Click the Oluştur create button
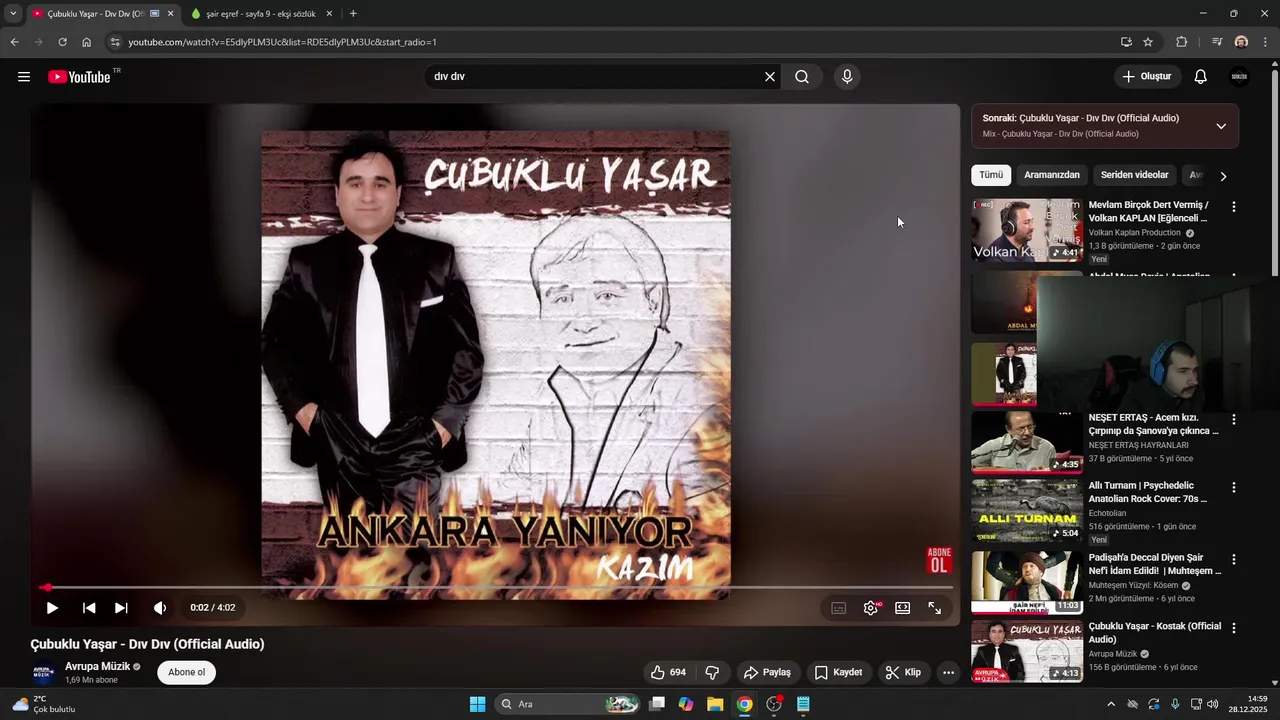 pyautogui.click(x=1147, y=77)
